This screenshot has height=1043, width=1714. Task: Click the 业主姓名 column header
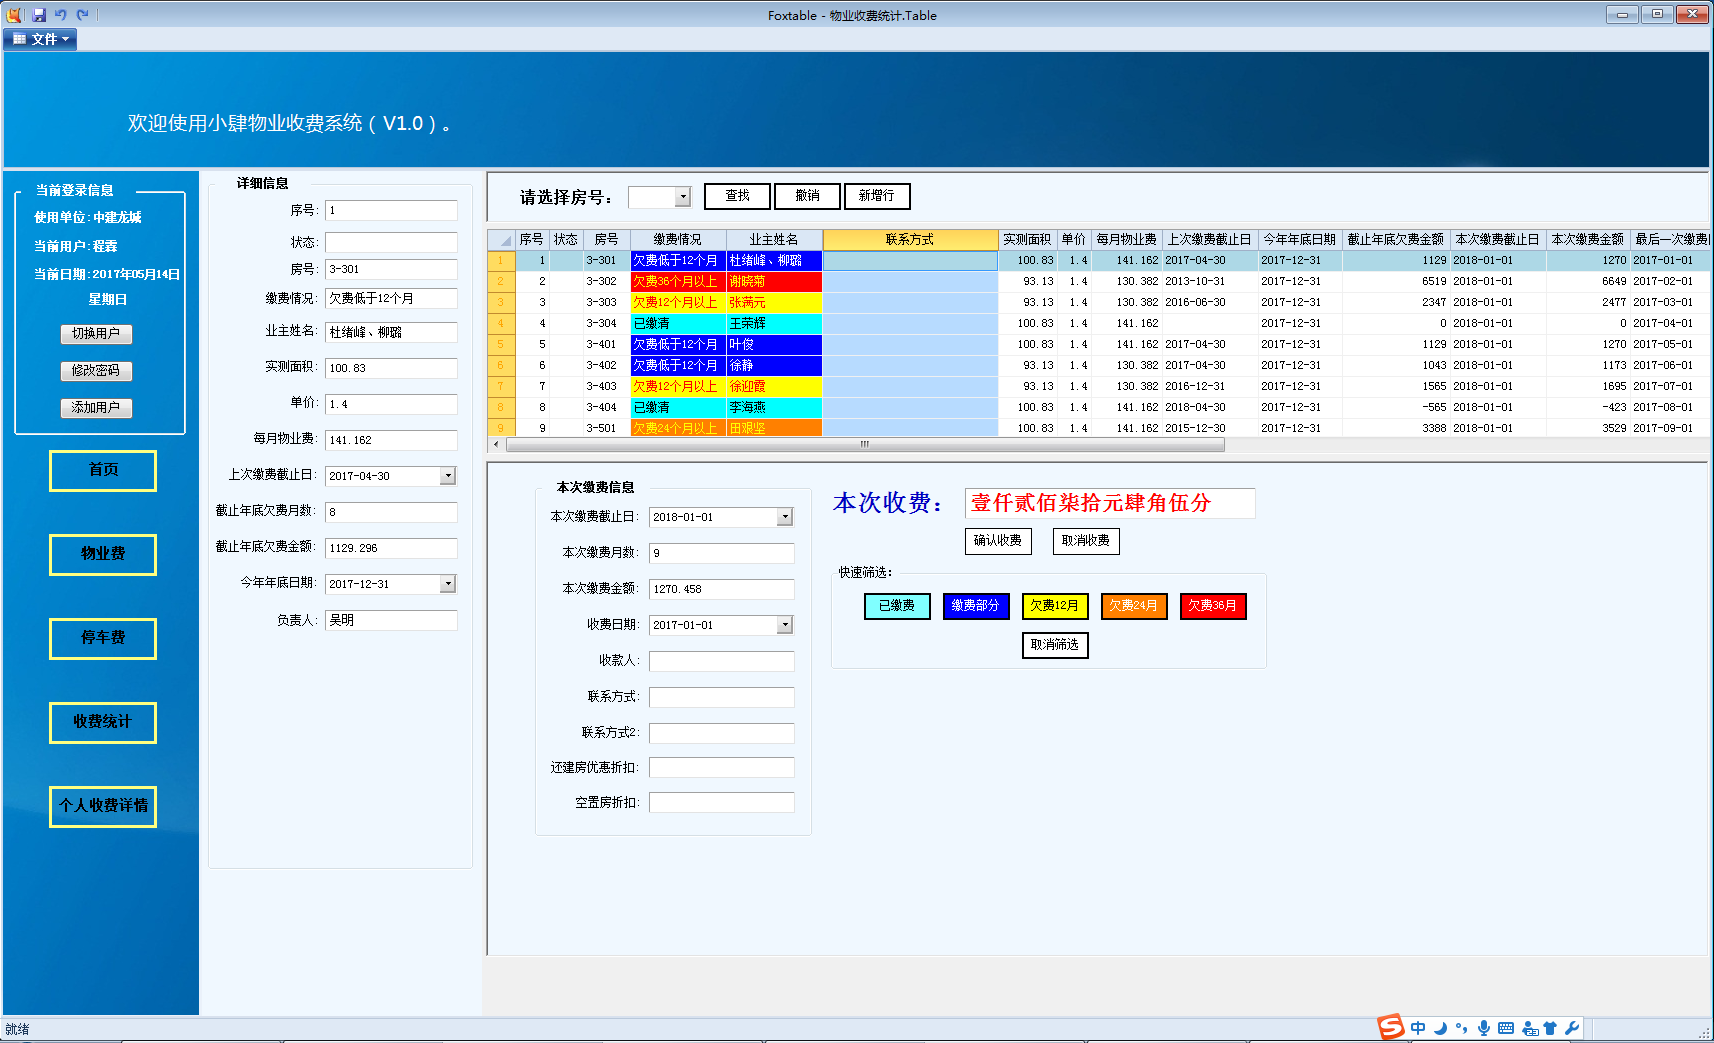tap(775, 240)
